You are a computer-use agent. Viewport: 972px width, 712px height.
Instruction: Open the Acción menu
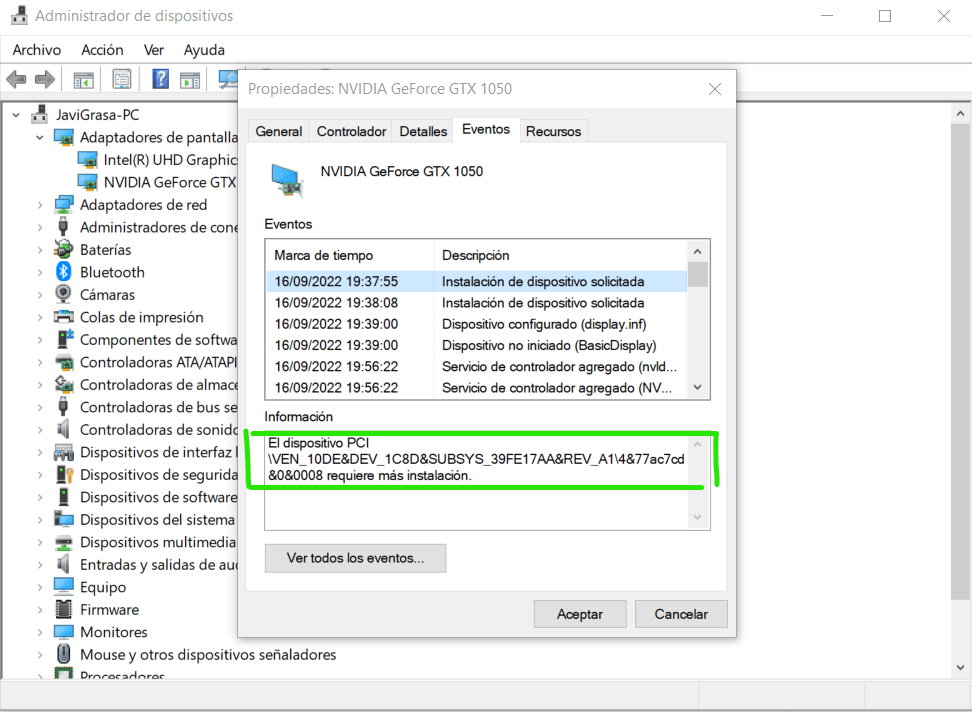point(102,49)
